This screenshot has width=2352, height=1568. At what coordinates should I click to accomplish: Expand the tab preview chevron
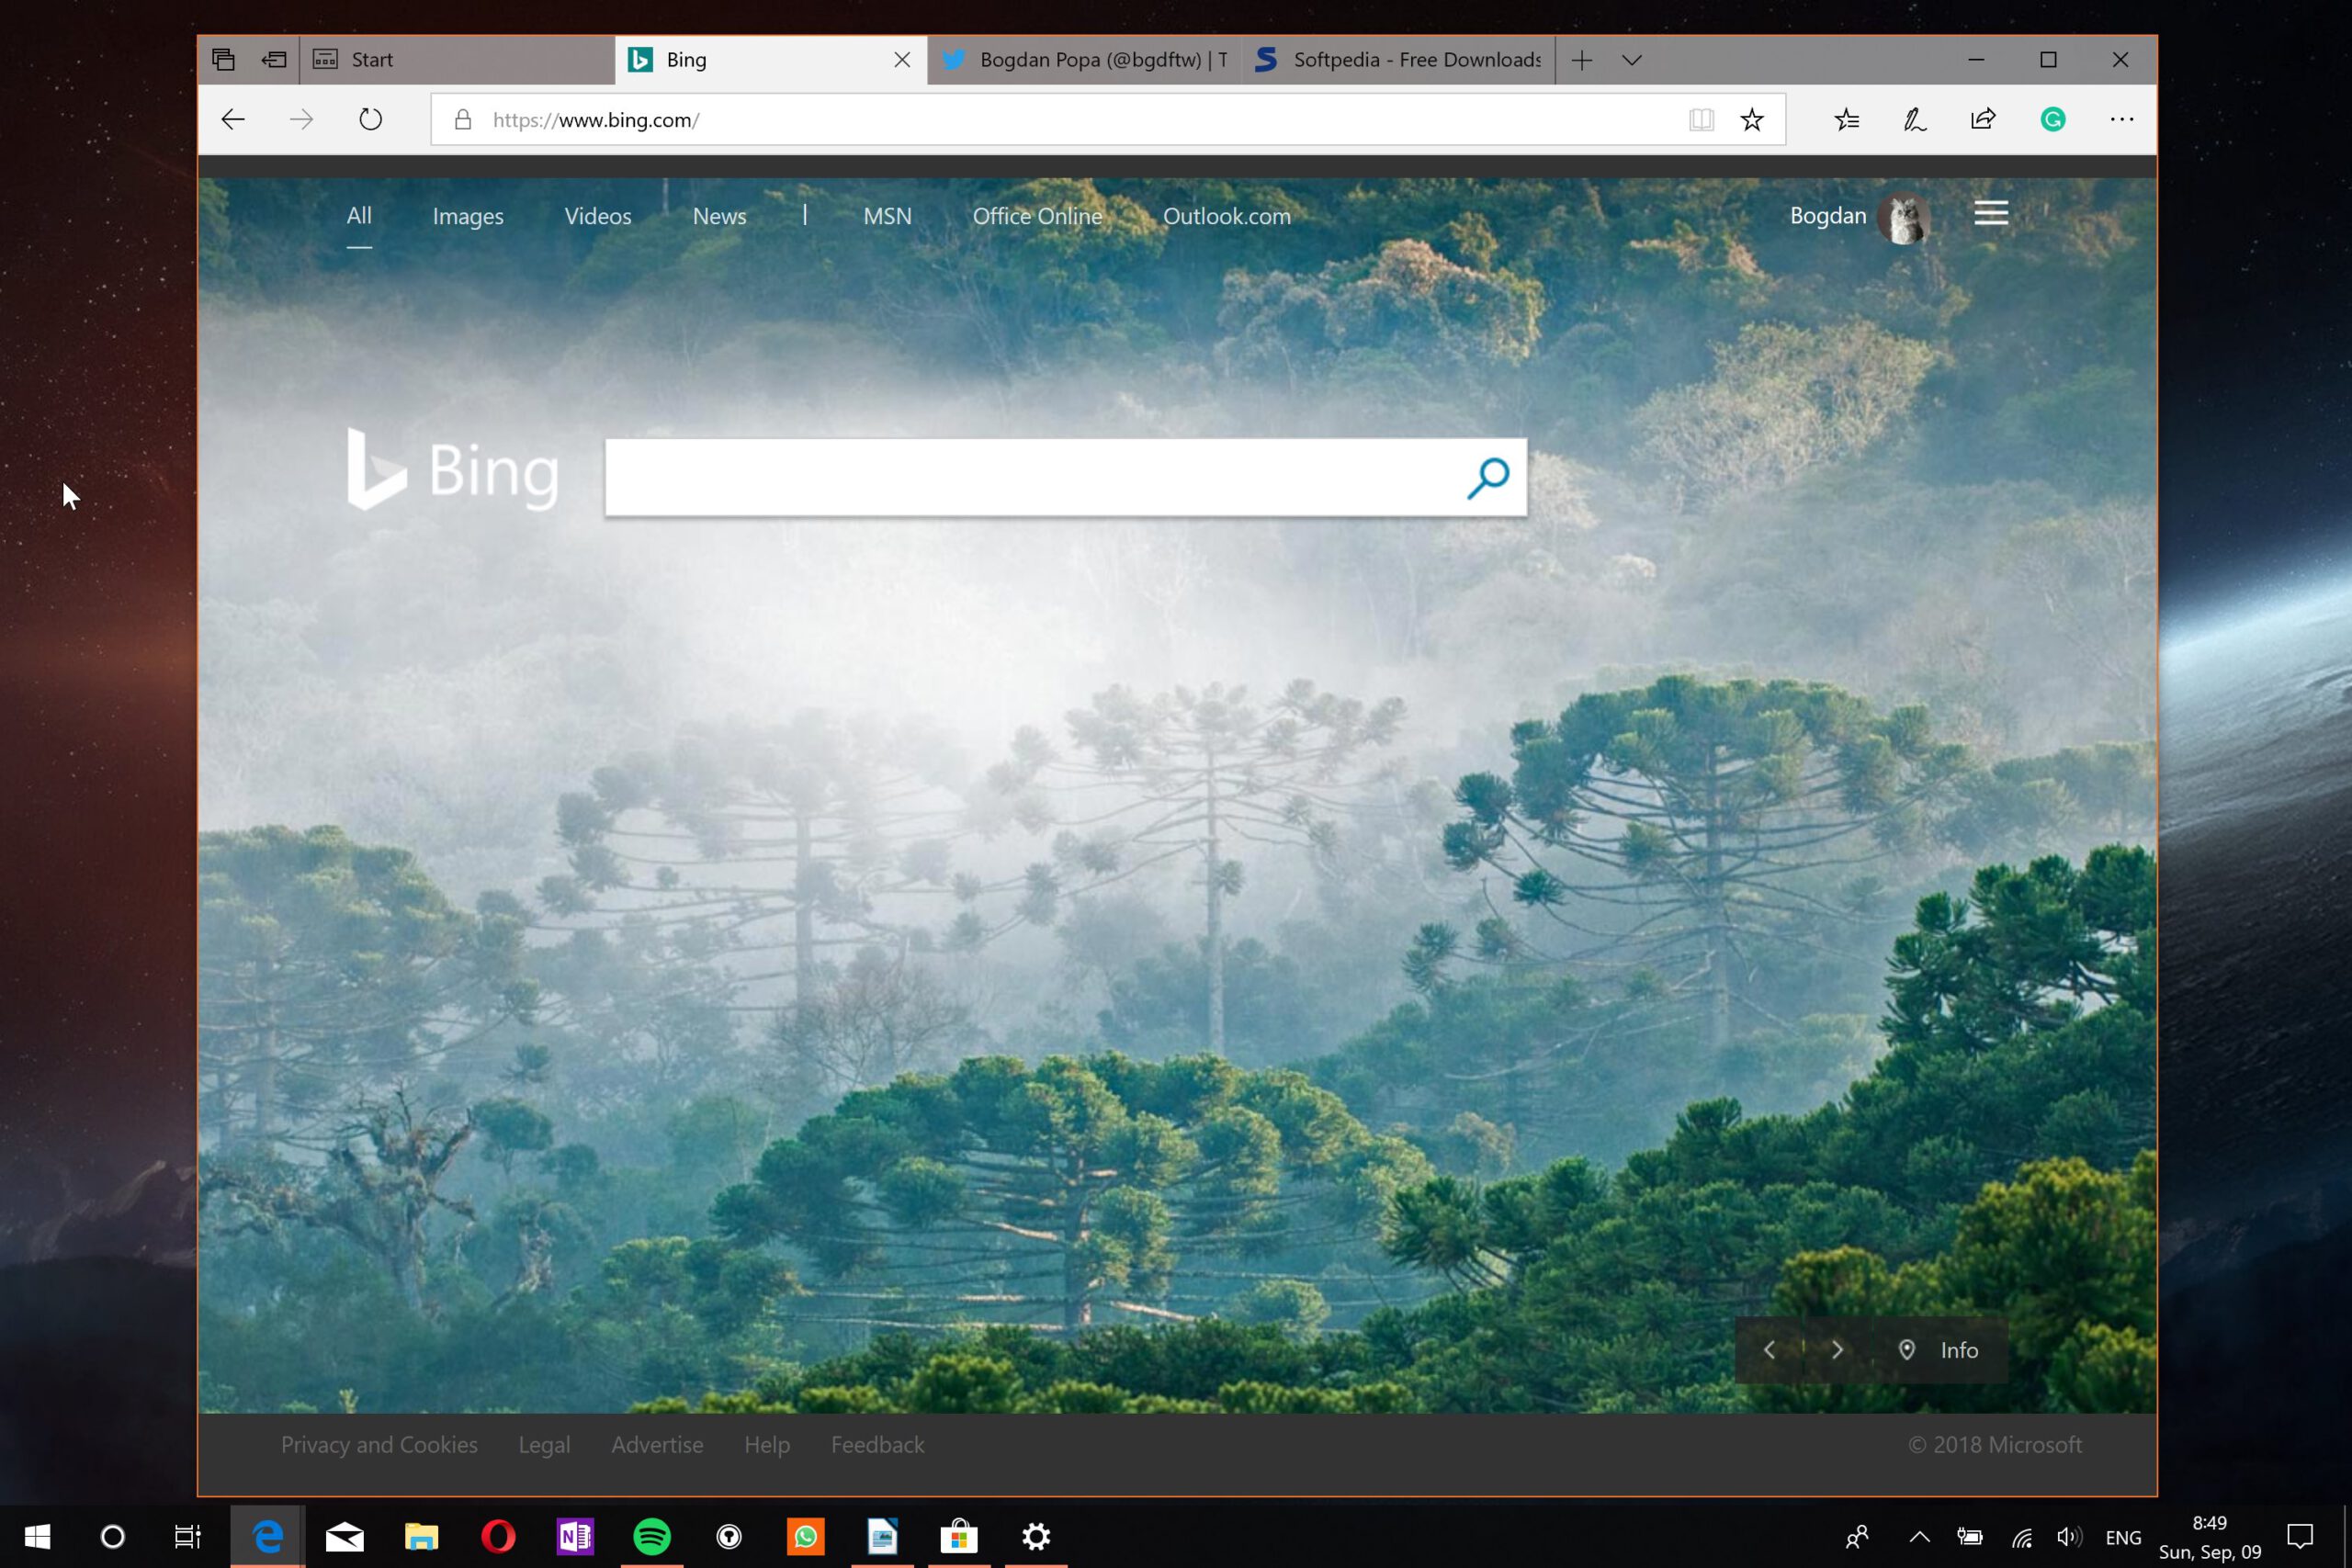1632,60
